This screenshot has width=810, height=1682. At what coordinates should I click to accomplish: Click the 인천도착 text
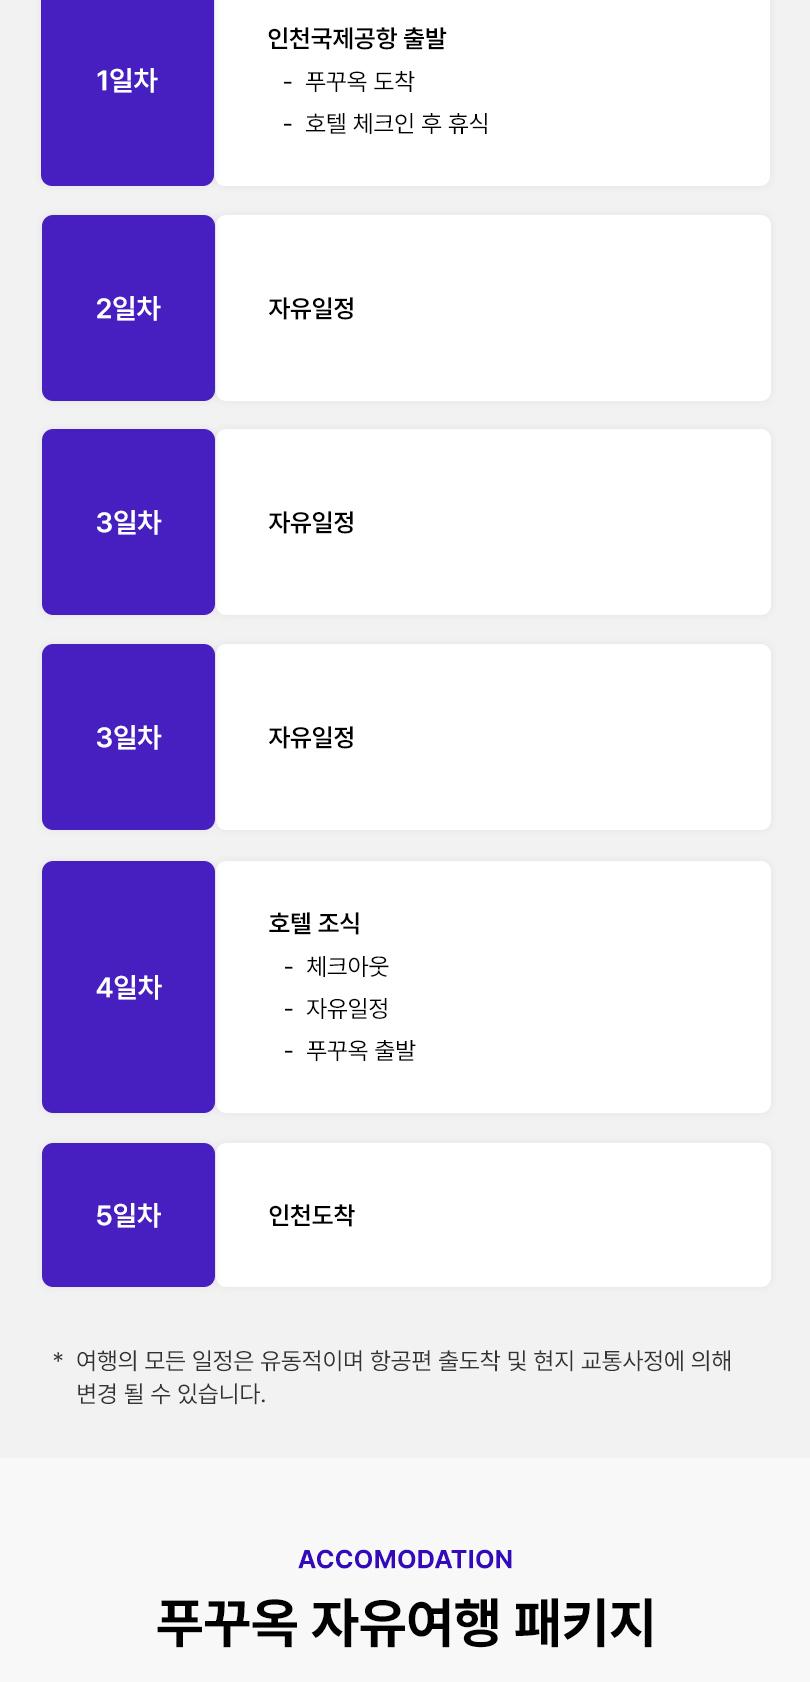click(x=311, y=1215)
